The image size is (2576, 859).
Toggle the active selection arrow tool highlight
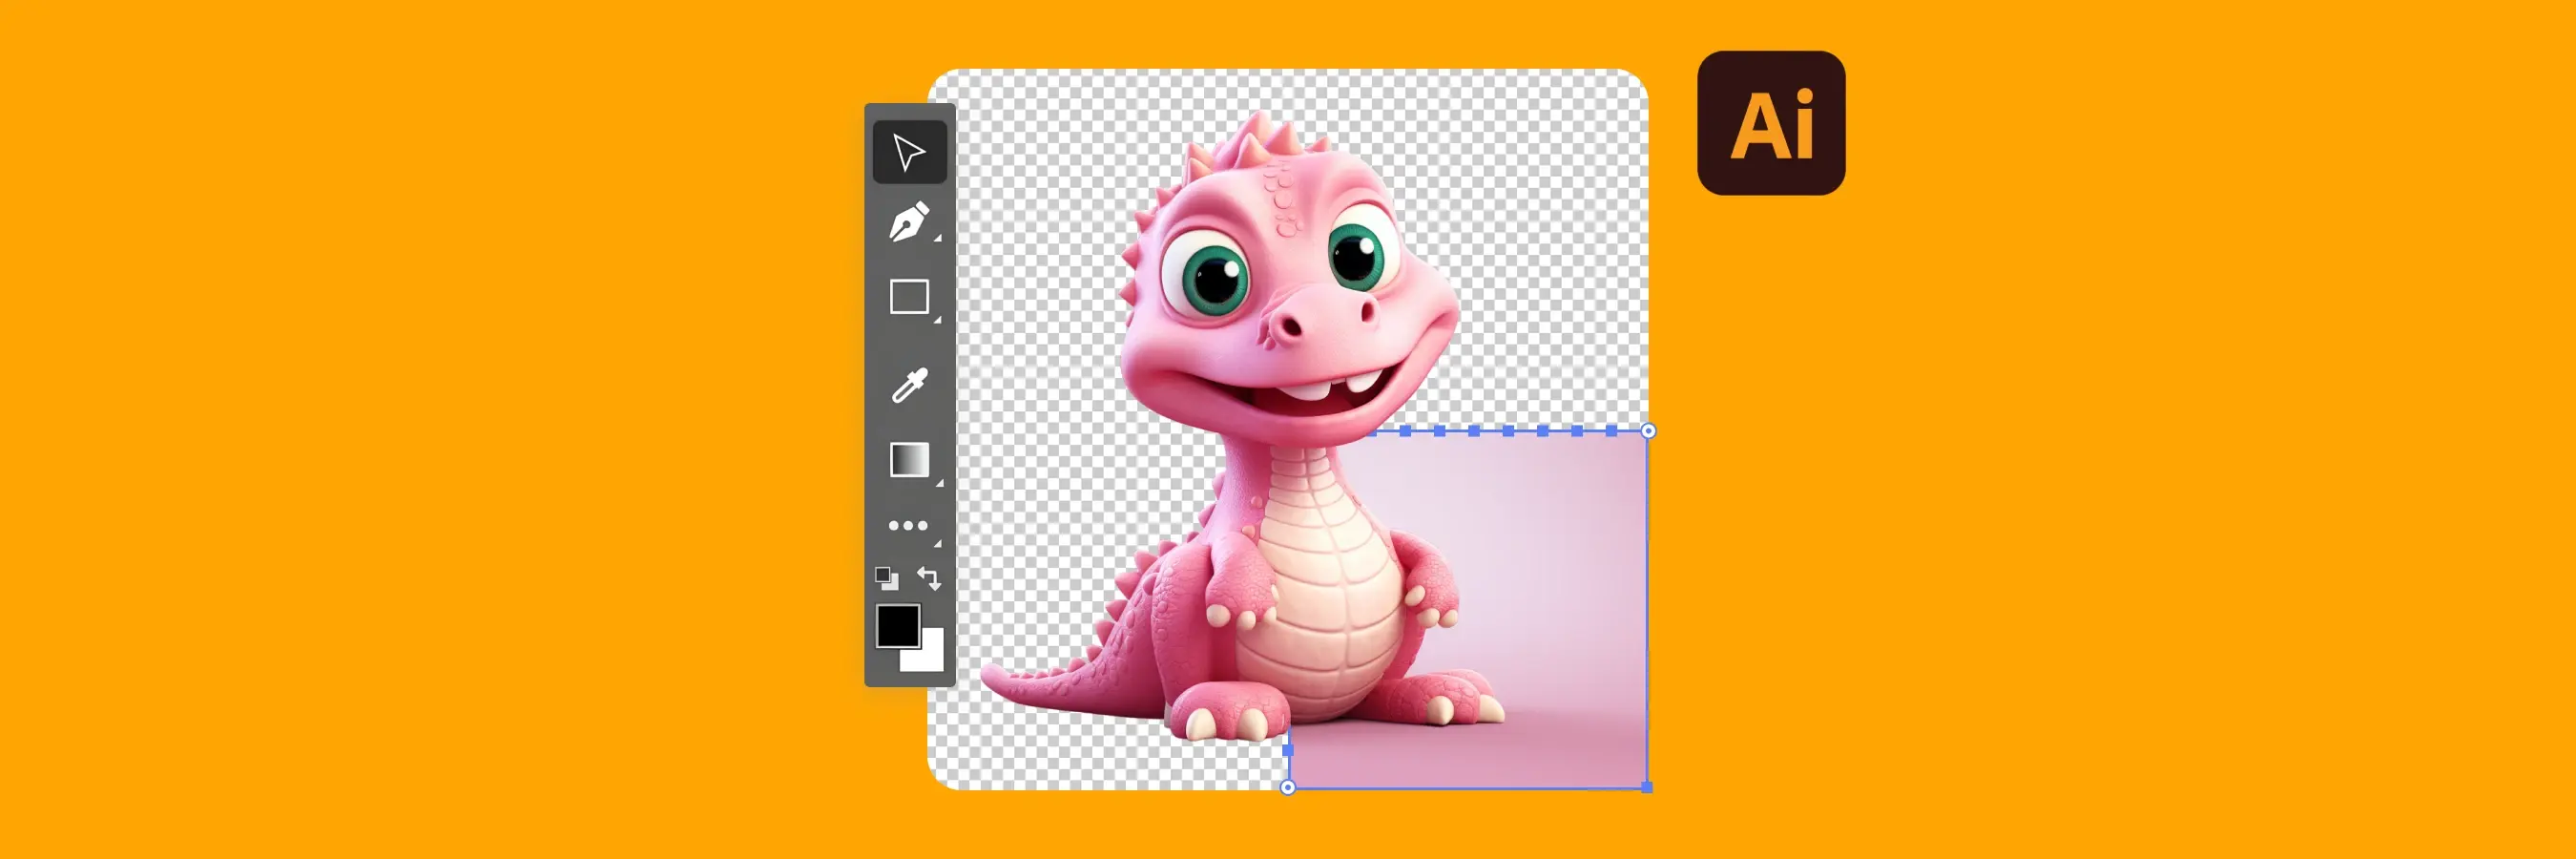[x=911, y=154]
